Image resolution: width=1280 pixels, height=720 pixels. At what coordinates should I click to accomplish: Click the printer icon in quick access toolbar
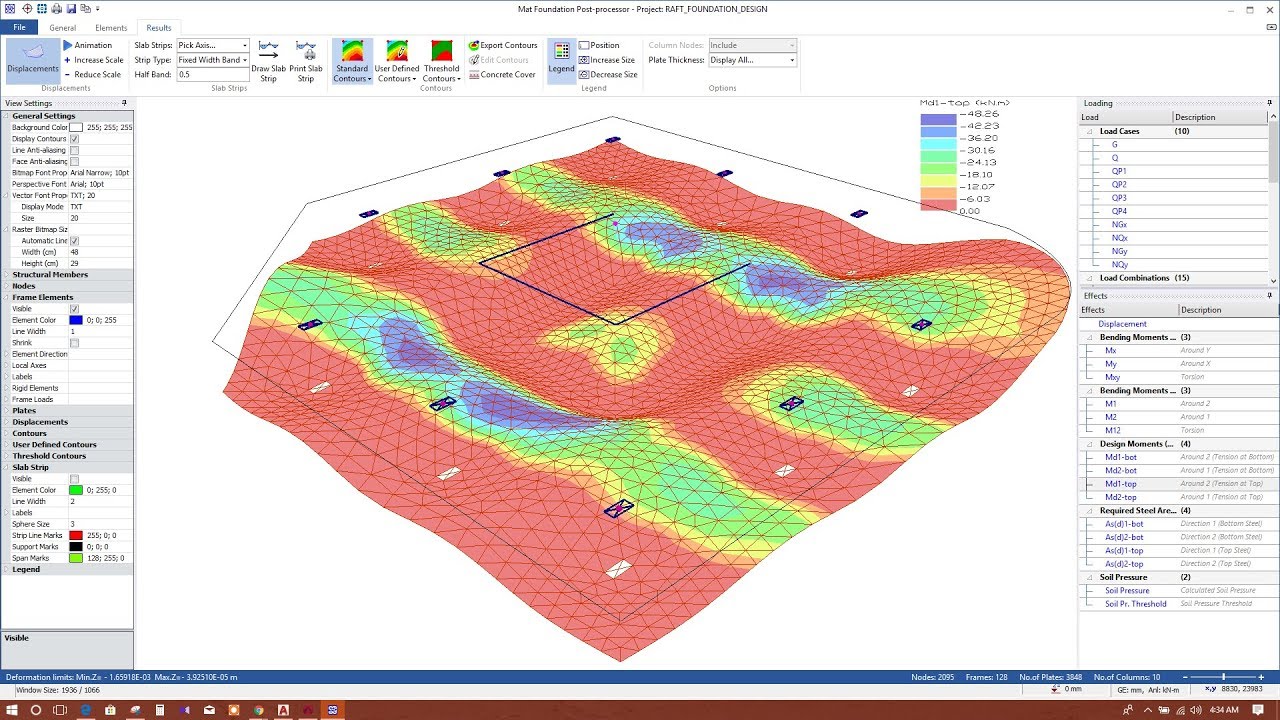56,8
